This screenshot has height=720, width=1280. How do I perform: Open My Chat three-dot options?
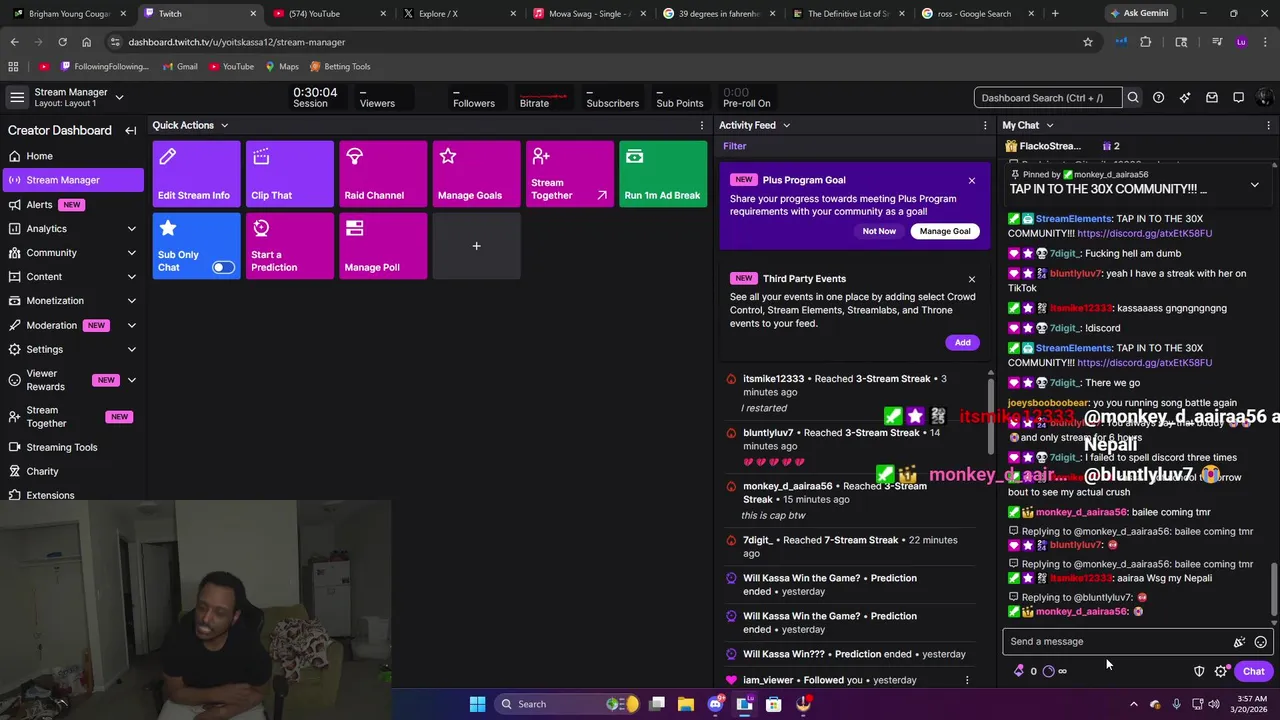(1269, 125)
